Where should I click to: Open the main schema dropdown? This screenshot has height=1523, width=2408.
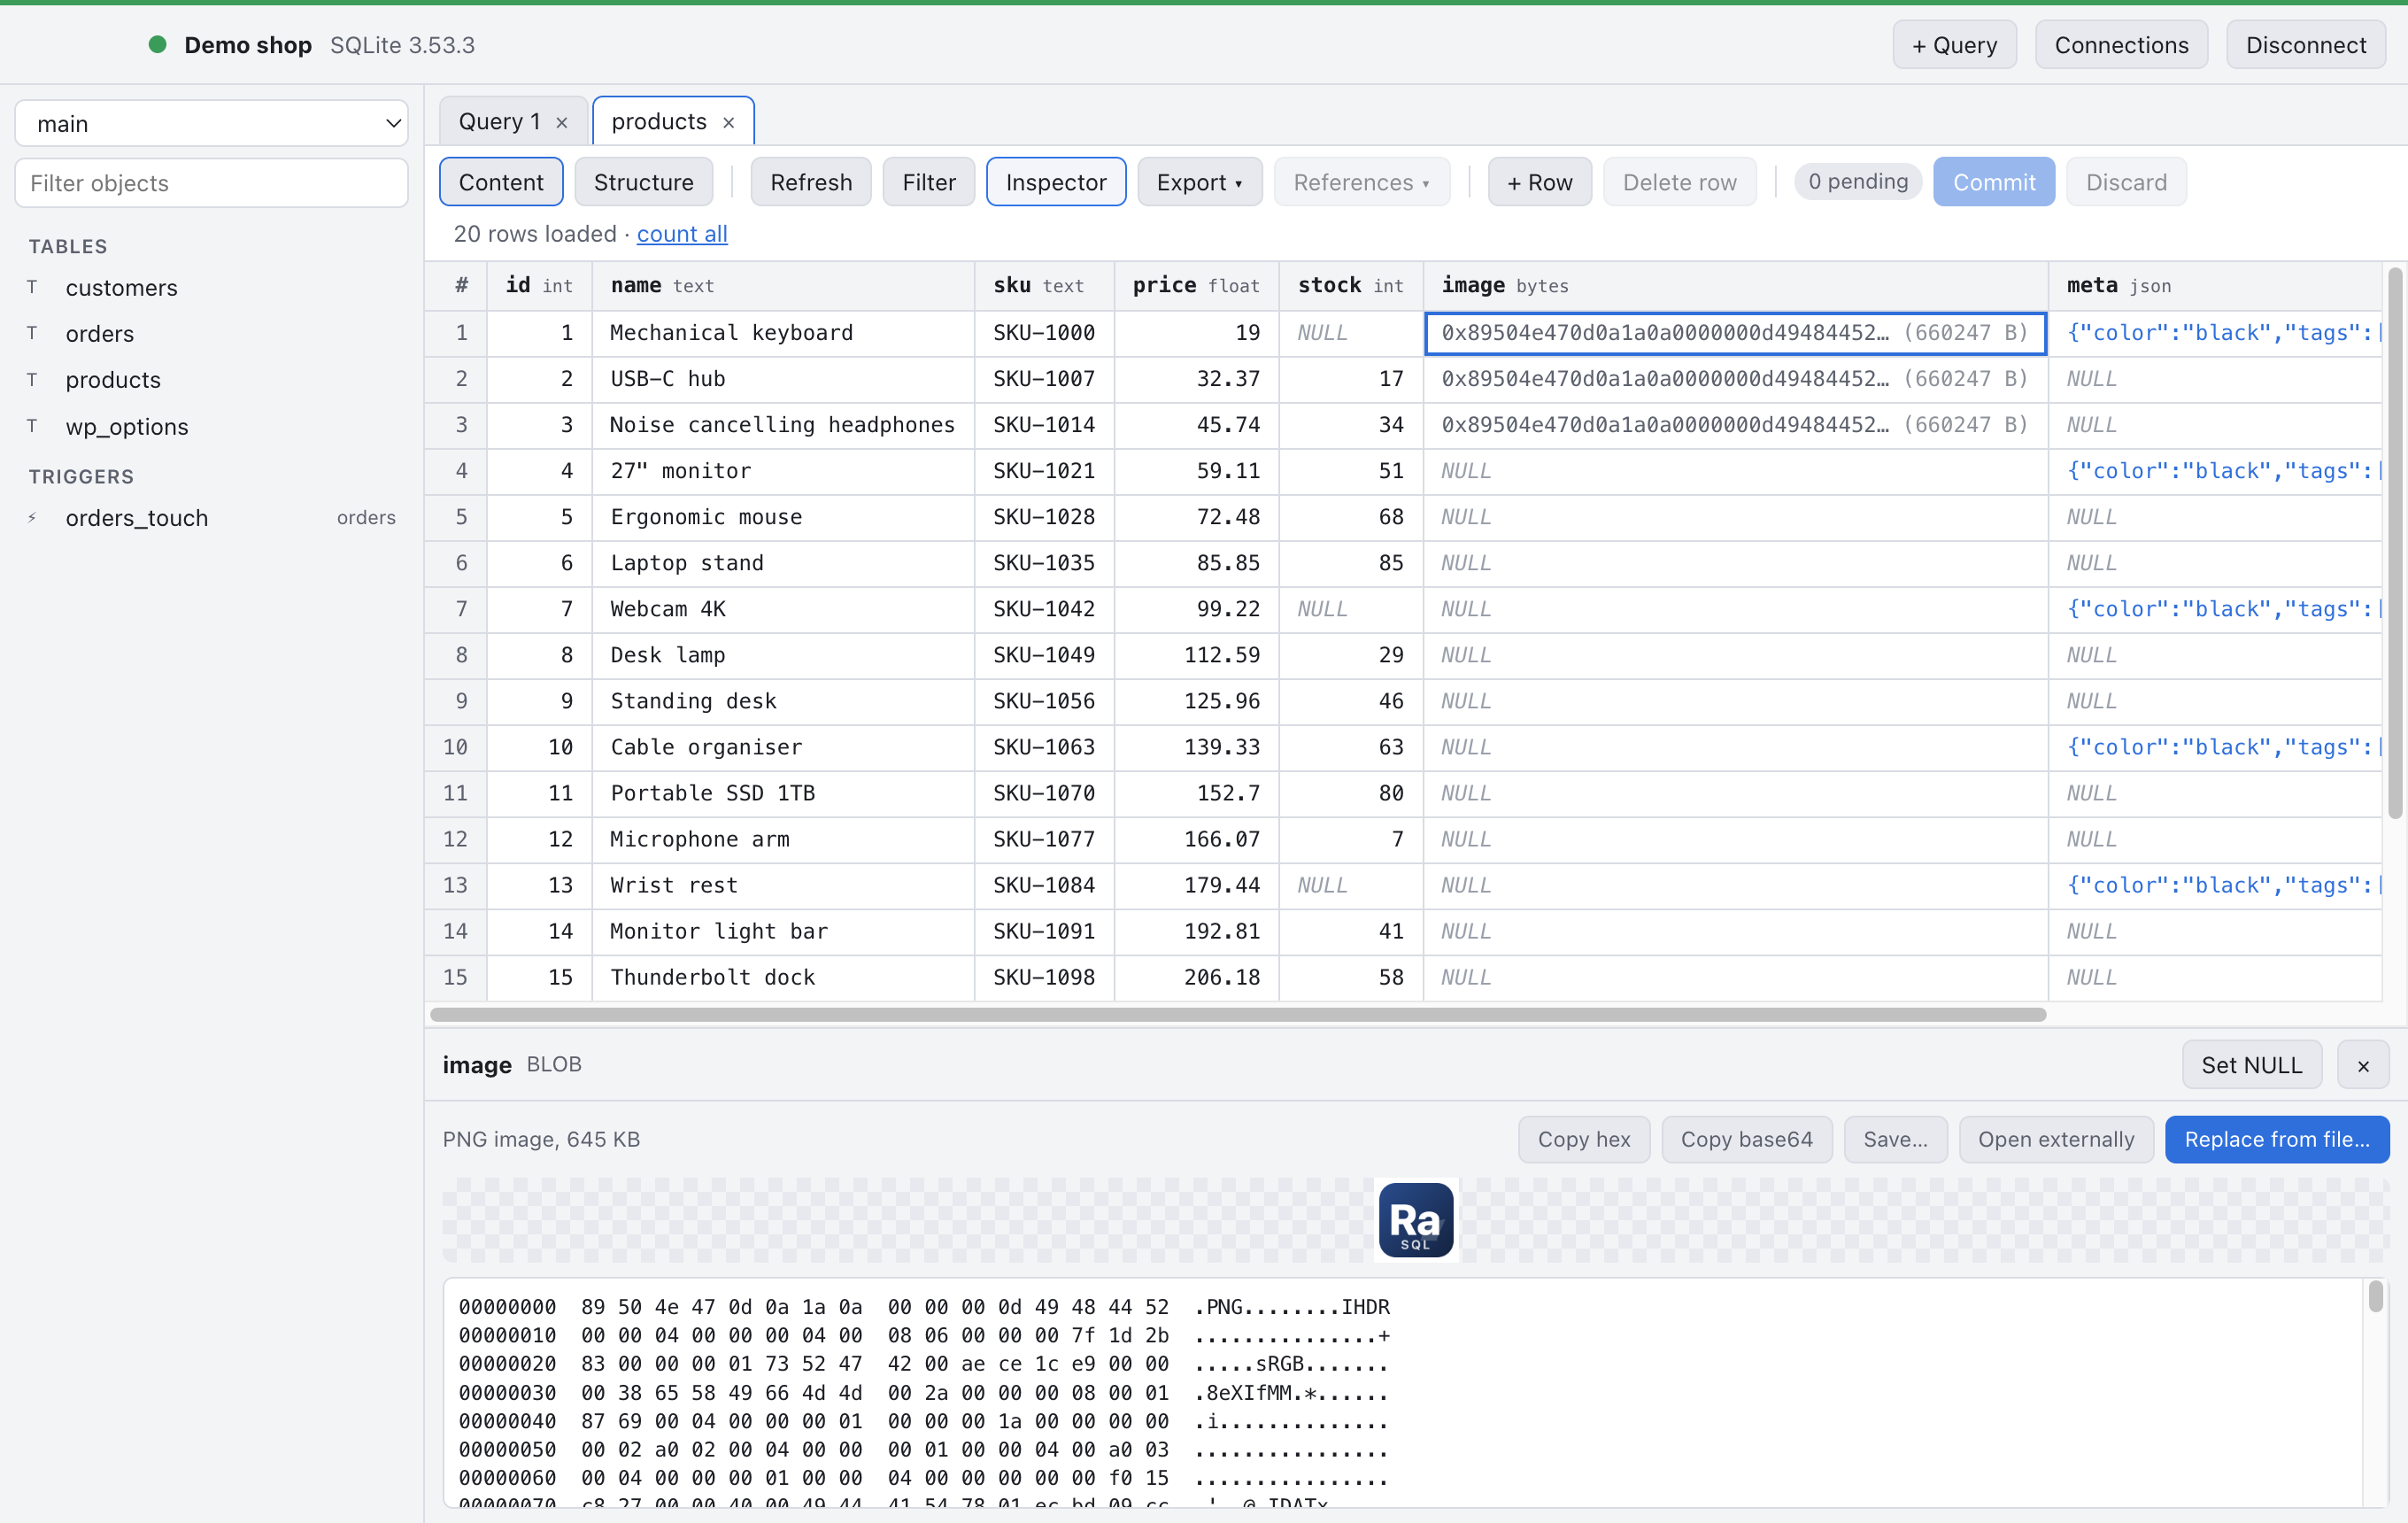point(211,123)
